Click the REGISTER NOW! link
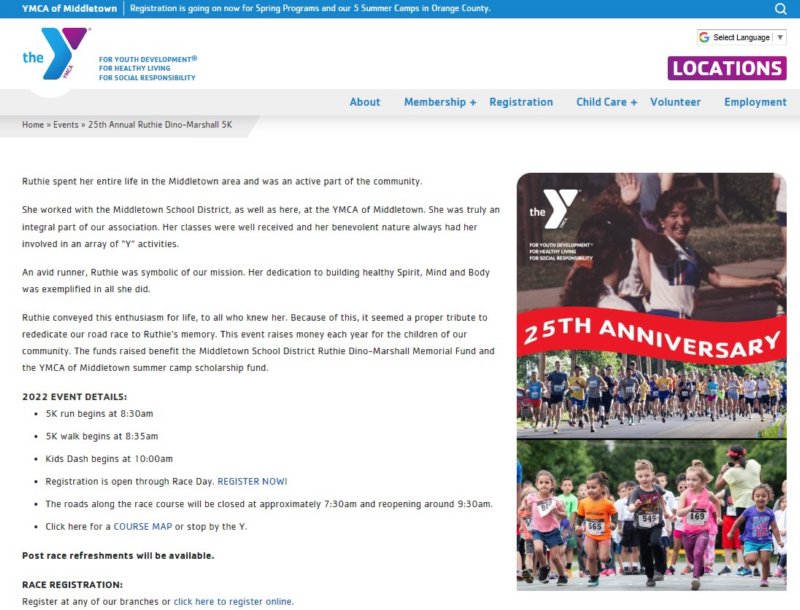Image resolution: width=800 pixels, height=610 pixels. click(252, 481)
